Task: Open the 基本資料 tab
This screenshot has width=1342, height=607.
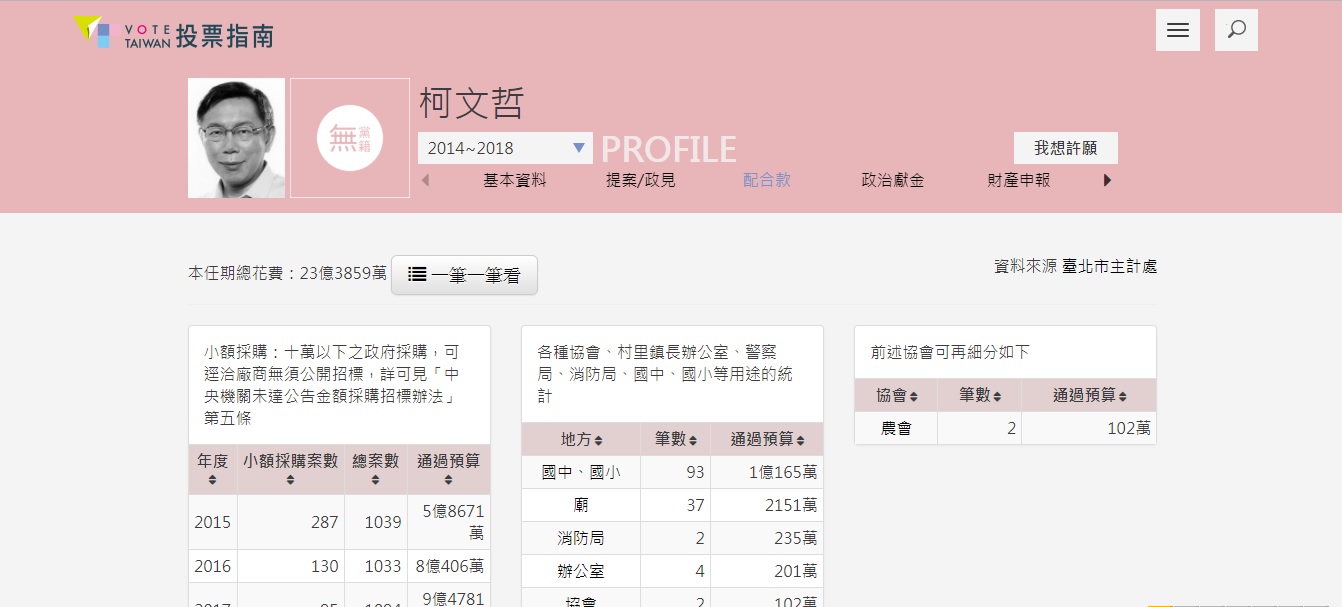Action: pos(515,181)
